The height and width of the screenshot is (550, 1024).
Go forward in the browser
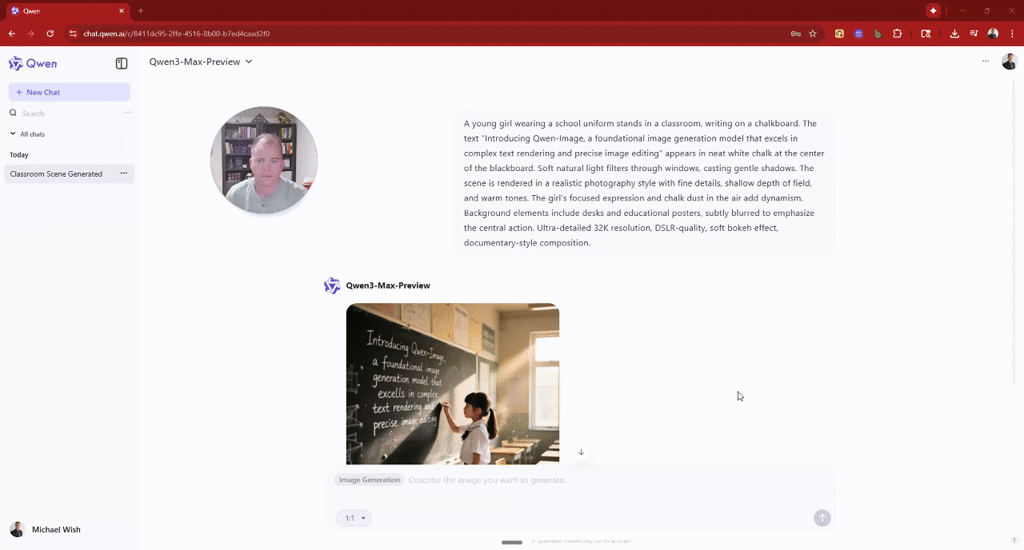point(31,33)
